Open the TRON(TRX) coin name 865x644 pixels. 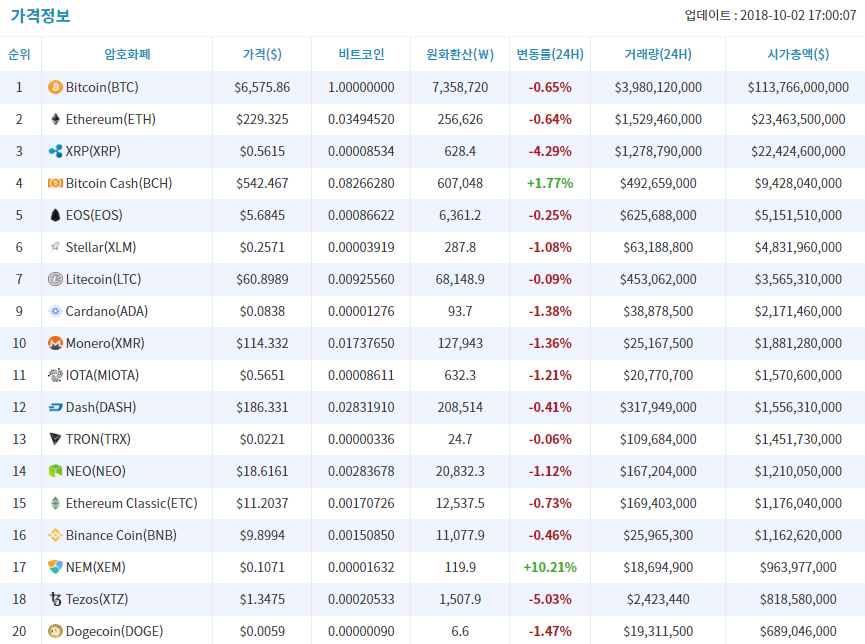pos(98,439)
